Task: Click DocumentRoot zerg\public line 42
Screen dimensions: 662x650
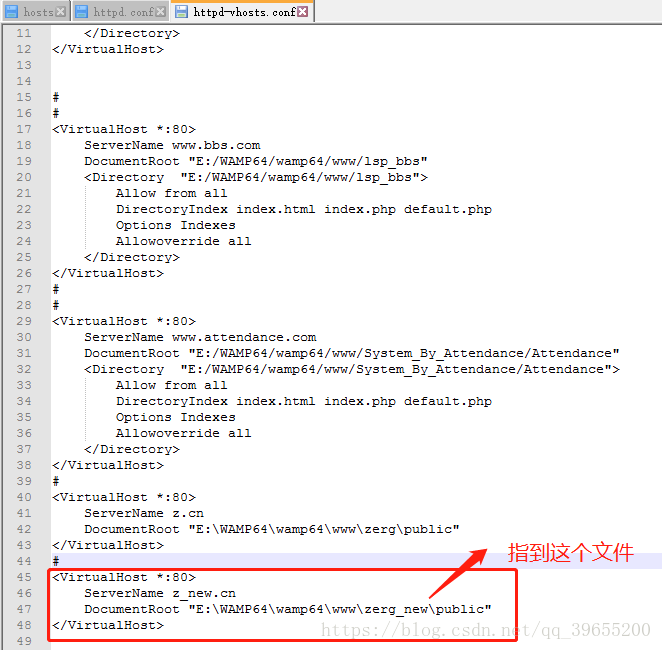Action: coord(271,529)
